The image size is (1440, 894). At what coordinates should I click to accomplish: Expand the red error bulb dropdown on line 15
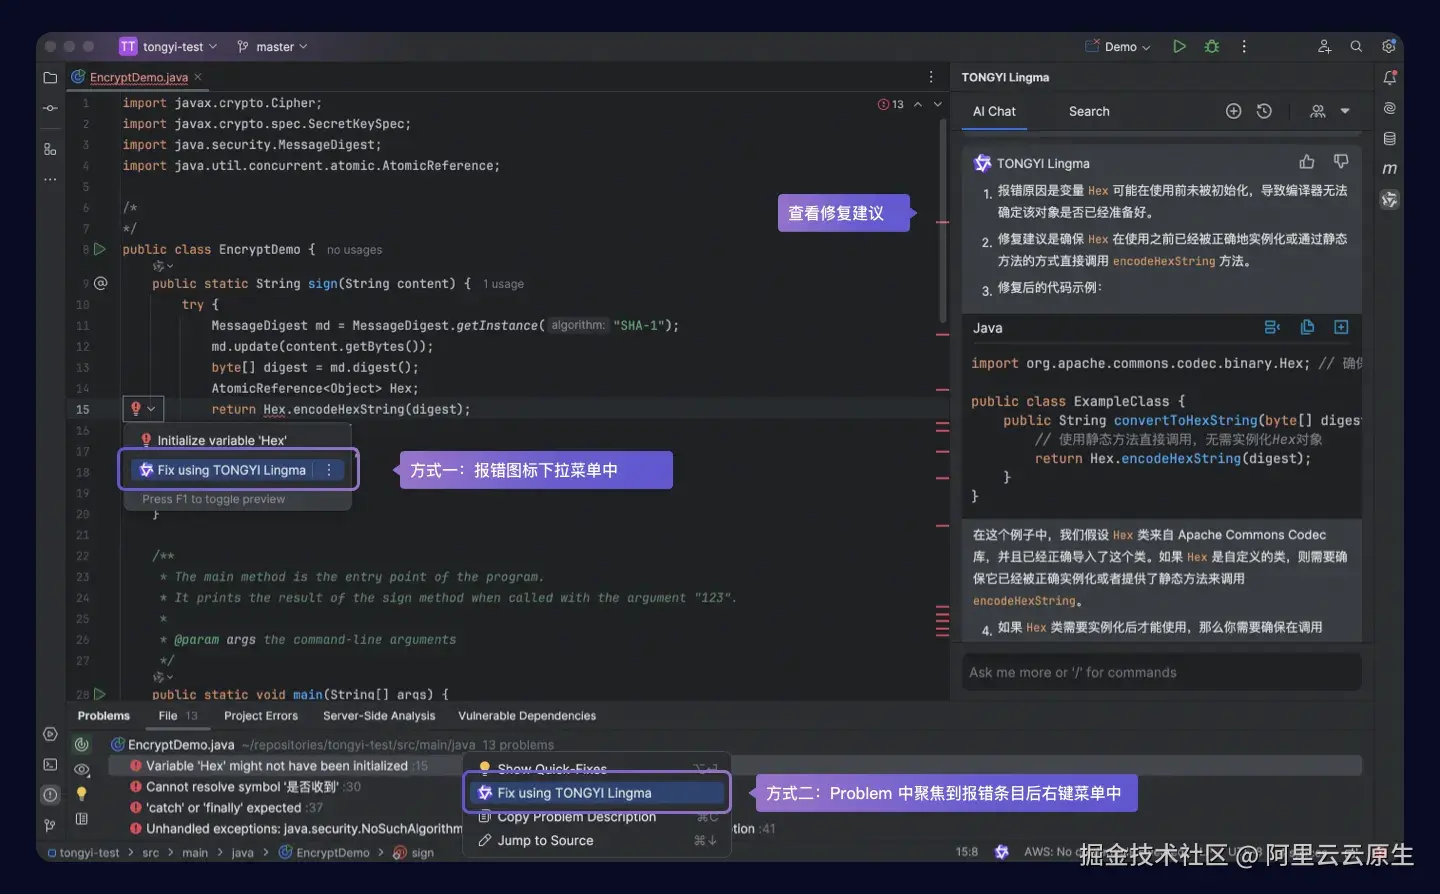click(143, 408)
